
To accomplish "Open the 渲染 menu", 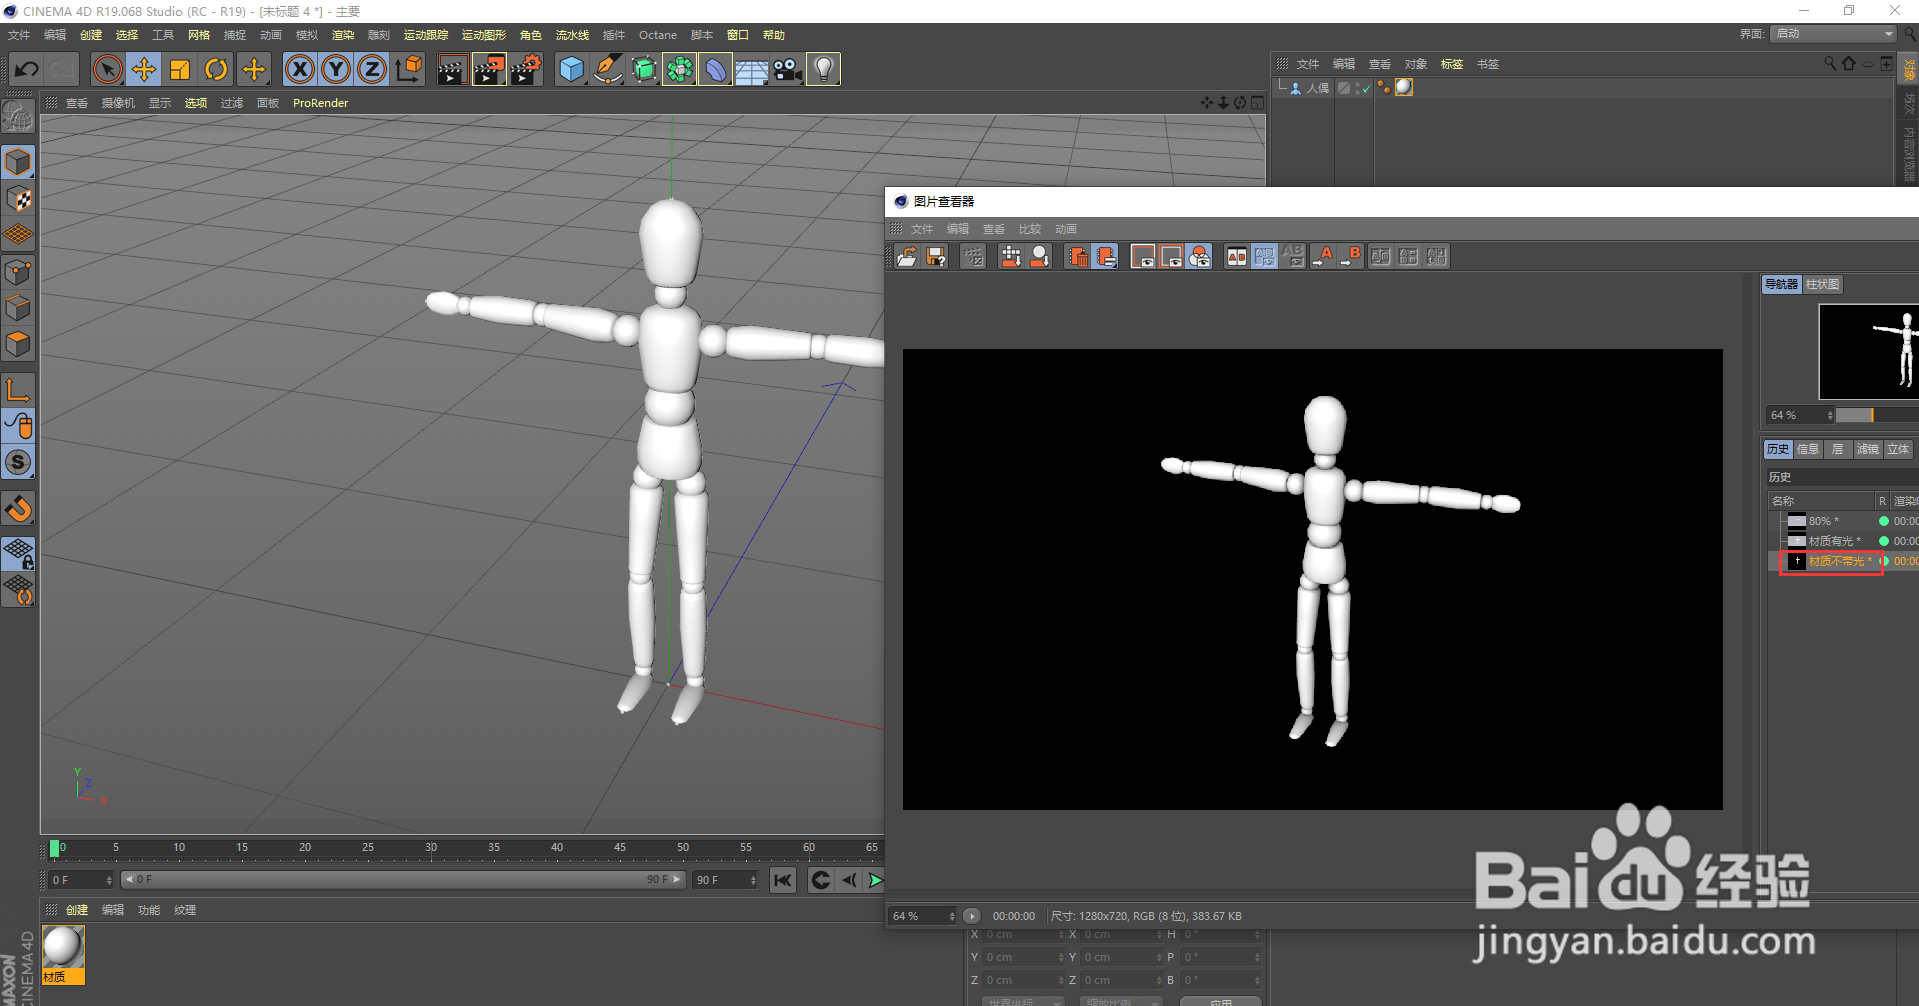I will [343, 35].
